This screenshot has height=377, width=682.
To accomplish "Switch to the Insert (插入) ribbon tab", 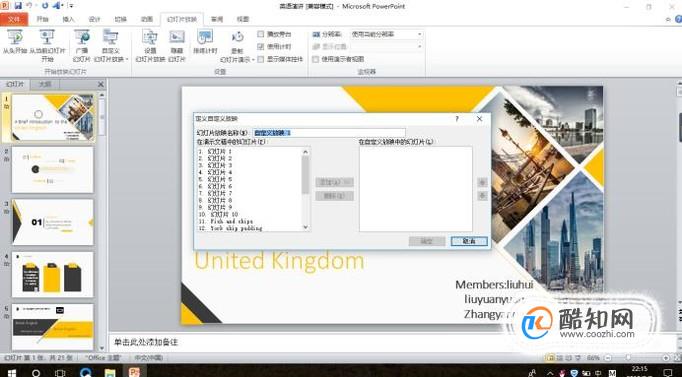I will 68,19.
